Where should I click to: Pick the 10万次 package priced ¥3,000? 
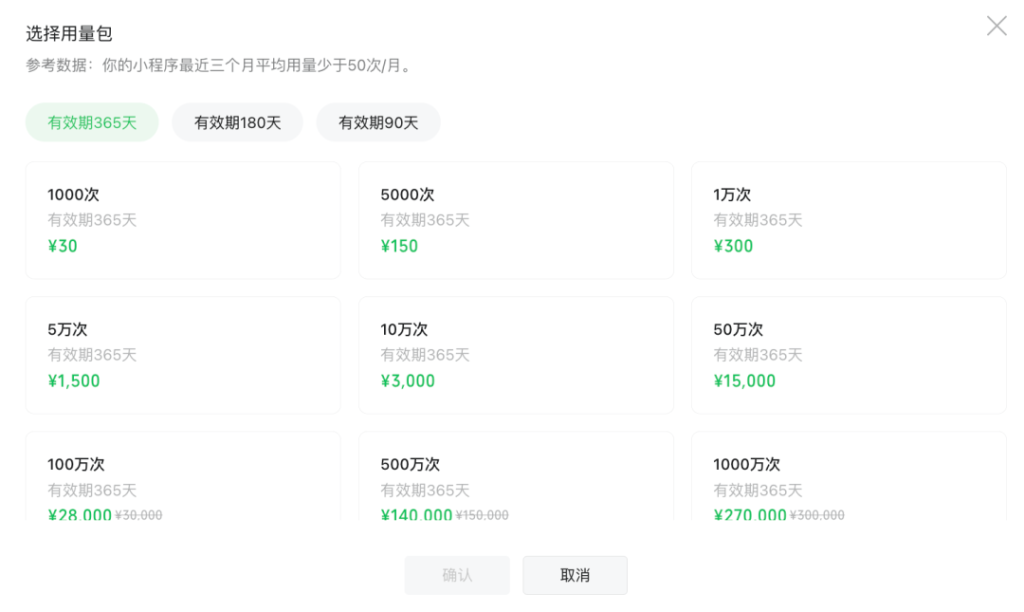click(516, 355)
